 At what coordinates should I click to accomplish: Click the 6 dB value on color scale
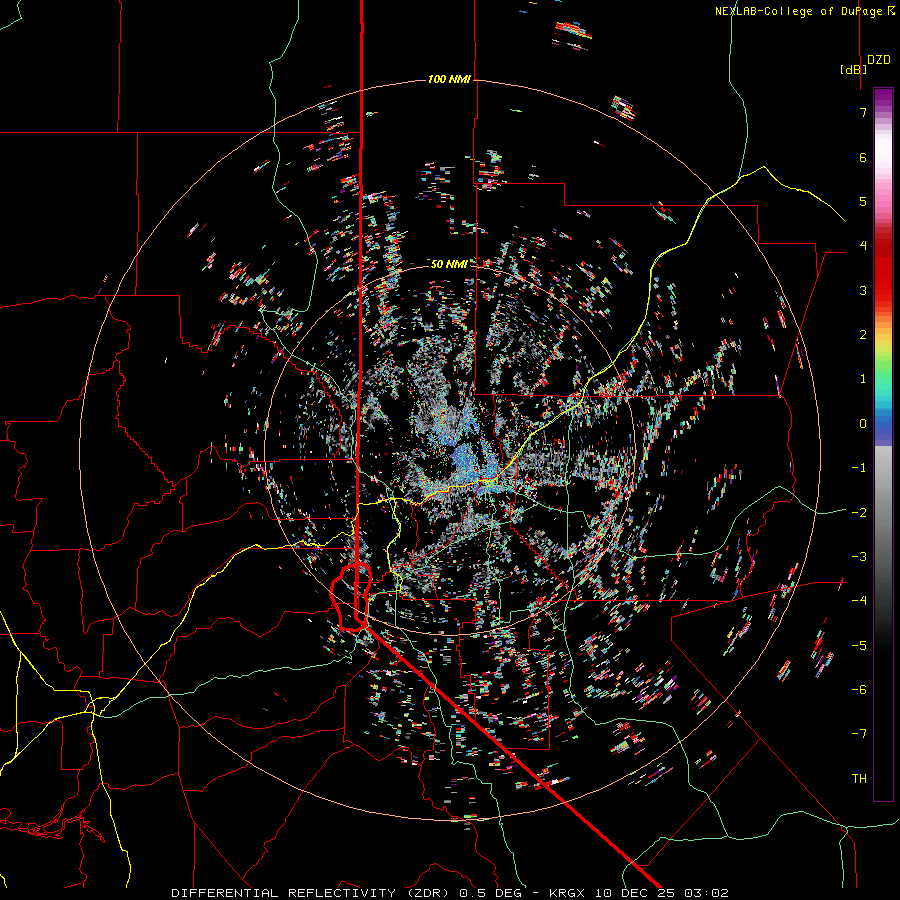(863, 157)
